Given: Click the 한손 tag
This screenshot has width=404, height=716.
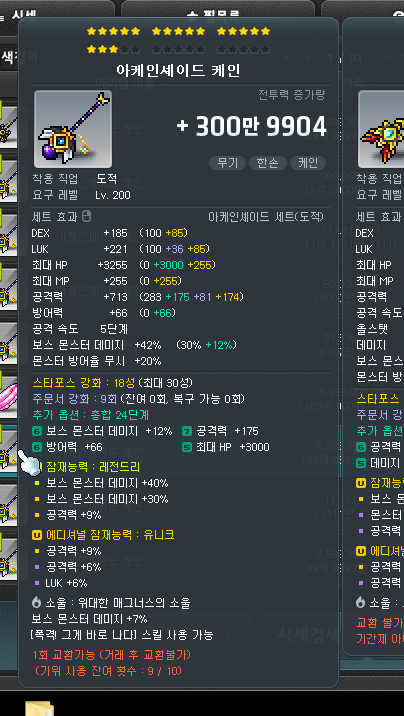Looking at the screenshot, I should point(268,163).
